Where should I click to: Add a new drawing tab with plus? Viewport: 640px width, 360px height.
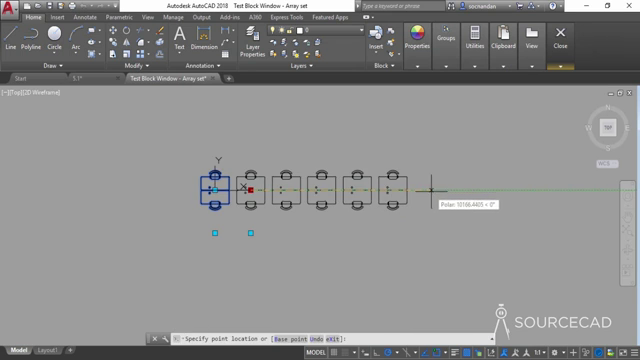229,78
